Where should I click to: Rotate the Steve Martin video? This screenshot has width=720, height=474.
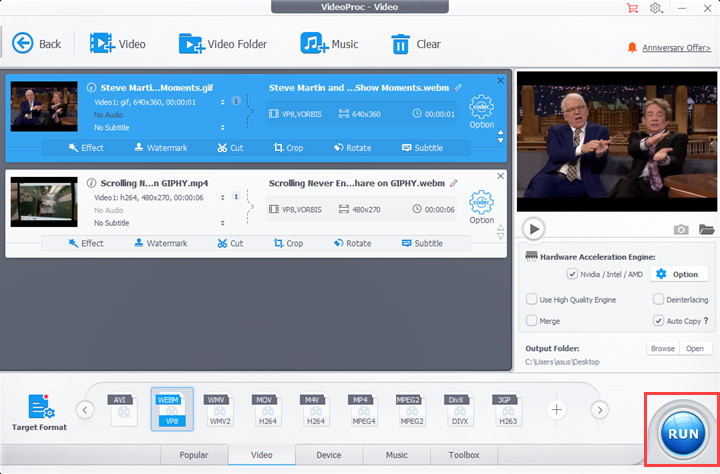pyautogui.click(x=353, y=147)
